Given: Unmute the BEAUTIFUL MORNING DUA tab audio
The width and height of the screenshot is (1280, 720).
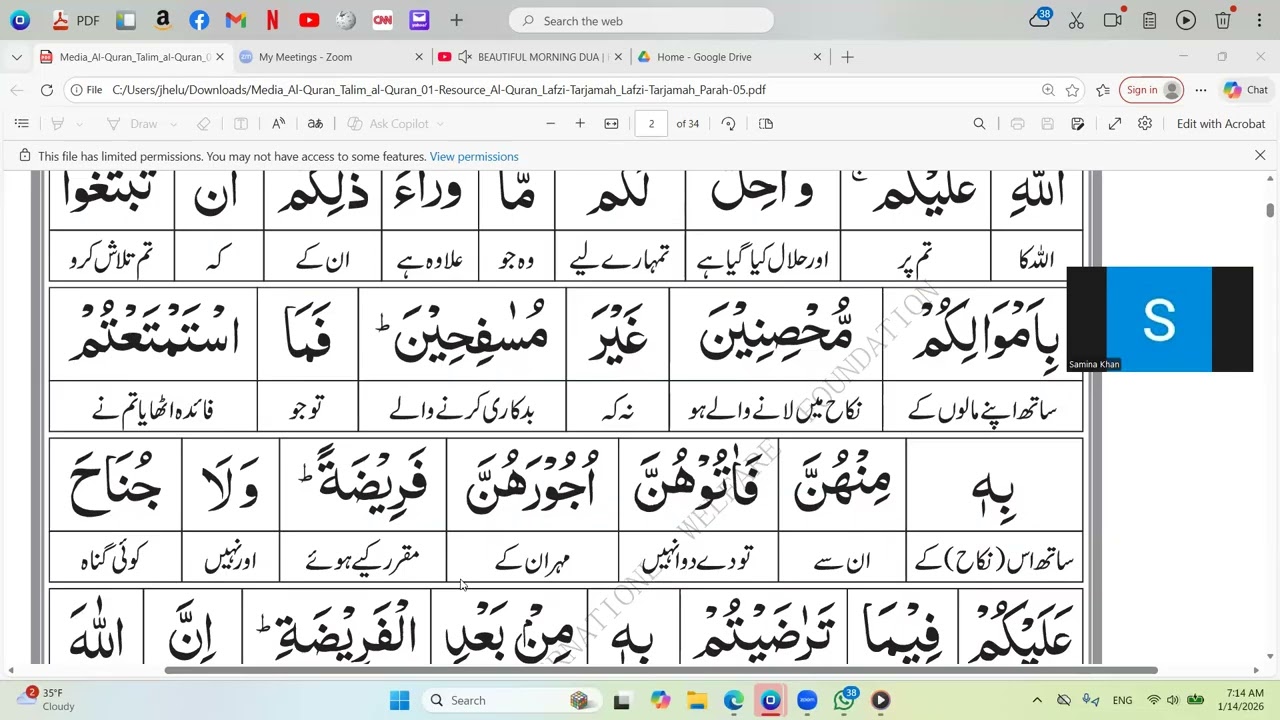Looking at the screenshot, I should (x=464, y=57).
